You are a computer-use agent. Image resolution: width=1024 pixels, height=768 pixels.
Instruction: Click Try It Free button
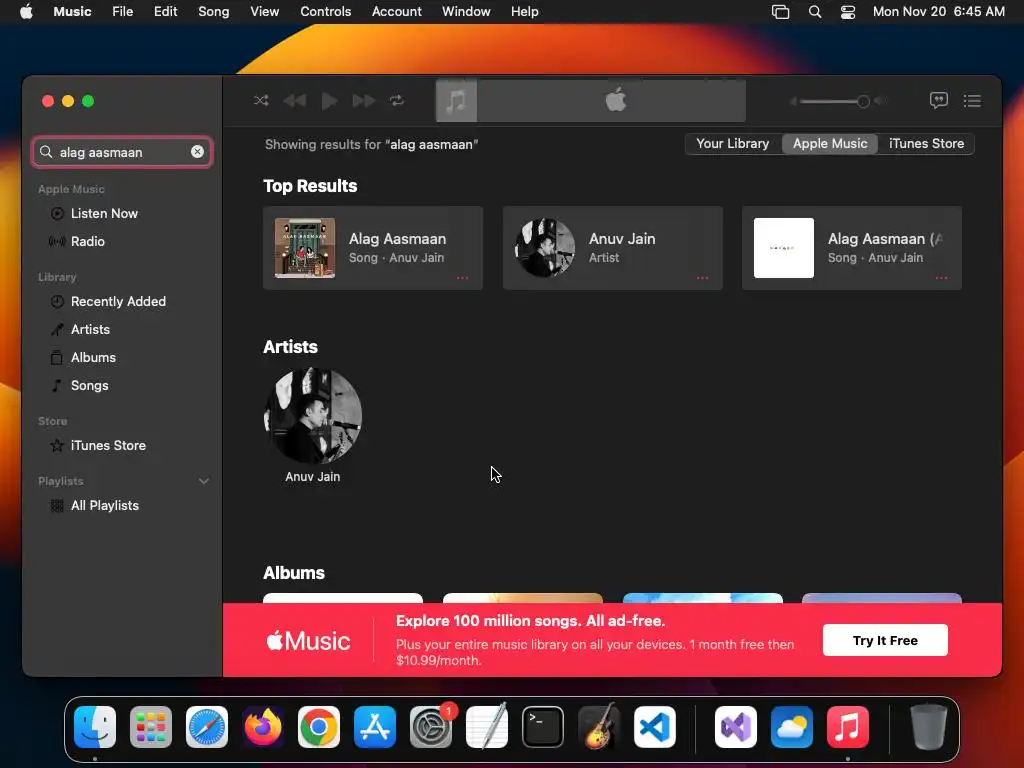(885, 641)
